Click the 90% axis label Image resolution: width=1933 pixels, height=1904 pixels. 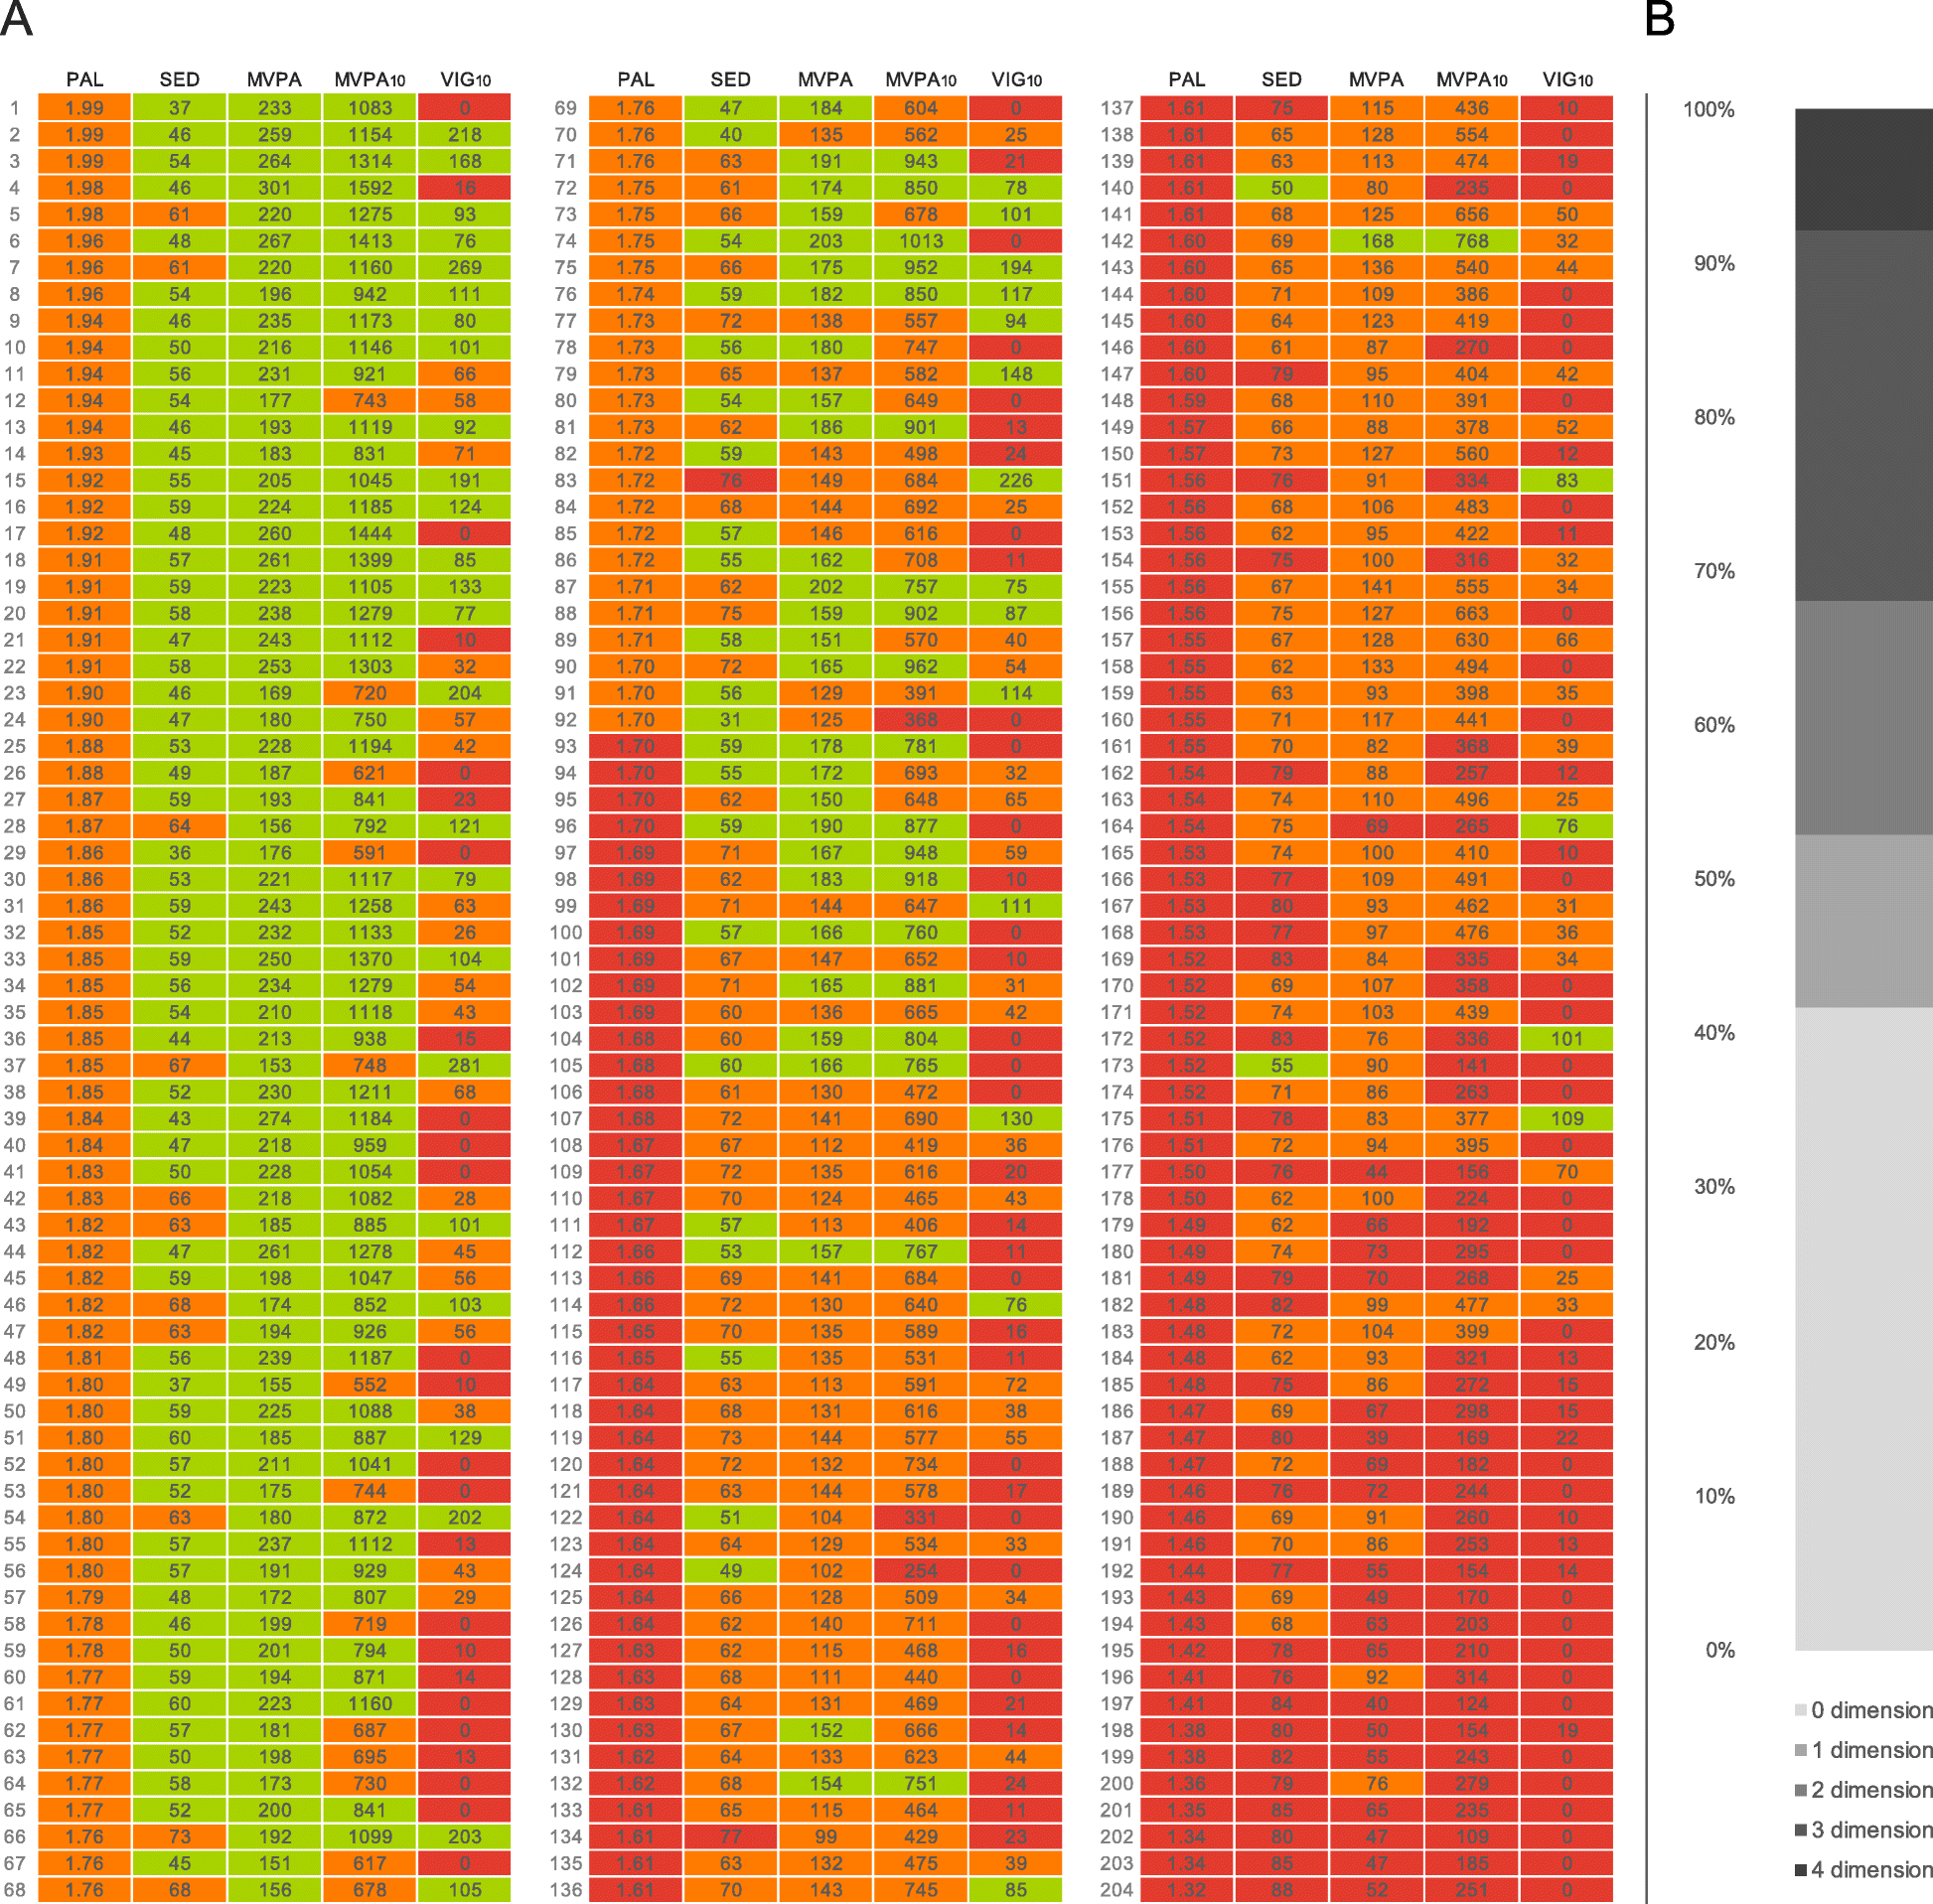(x=1714, y=264)
